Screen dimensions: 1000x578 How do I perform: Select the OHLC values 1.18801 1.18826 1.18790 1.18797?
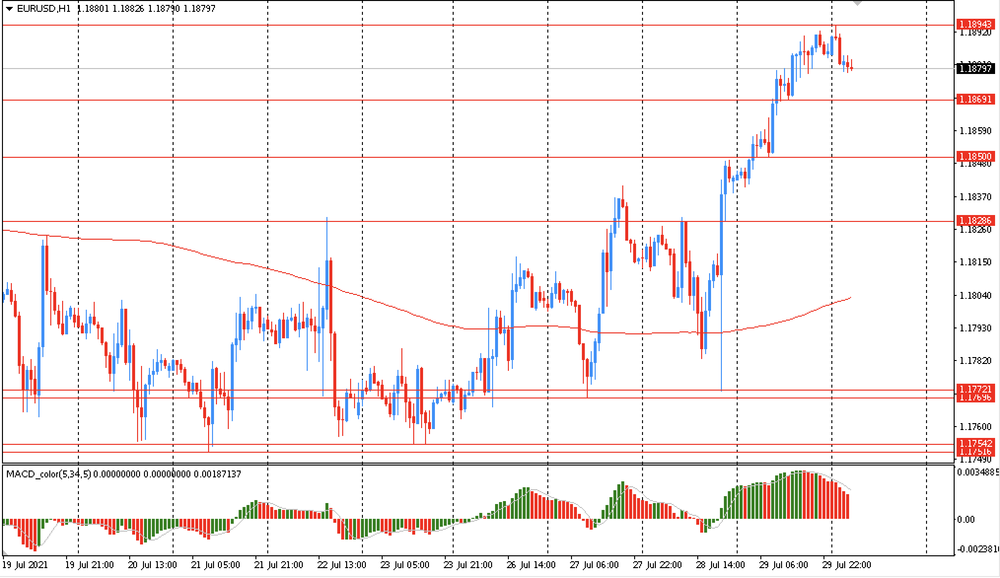147,9
